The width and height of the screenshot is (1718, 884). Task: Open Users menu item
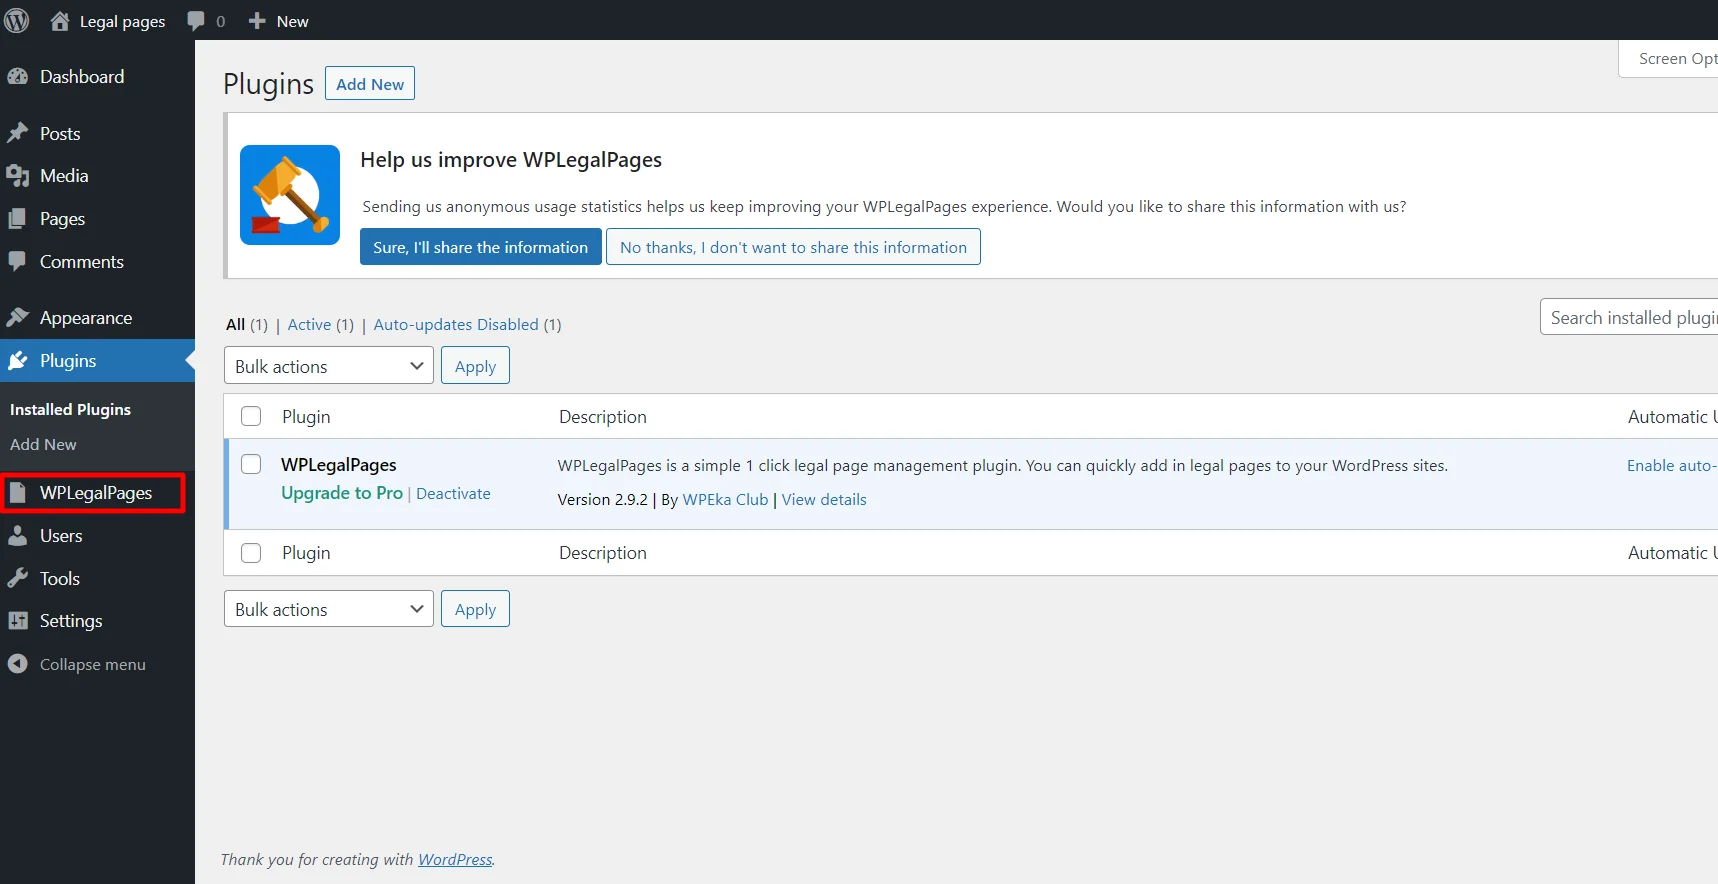tap(61, 536)
